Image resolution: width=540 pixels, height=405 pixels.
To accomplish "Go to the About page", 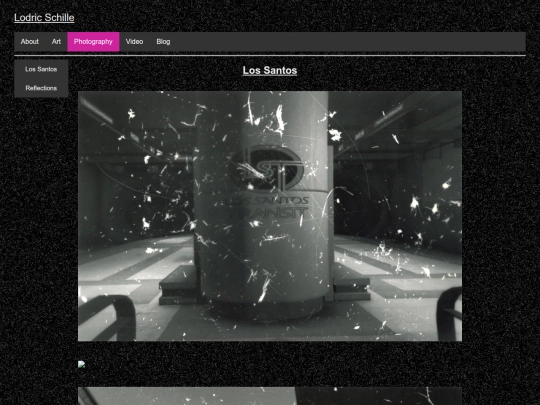I will coord(30,42).
